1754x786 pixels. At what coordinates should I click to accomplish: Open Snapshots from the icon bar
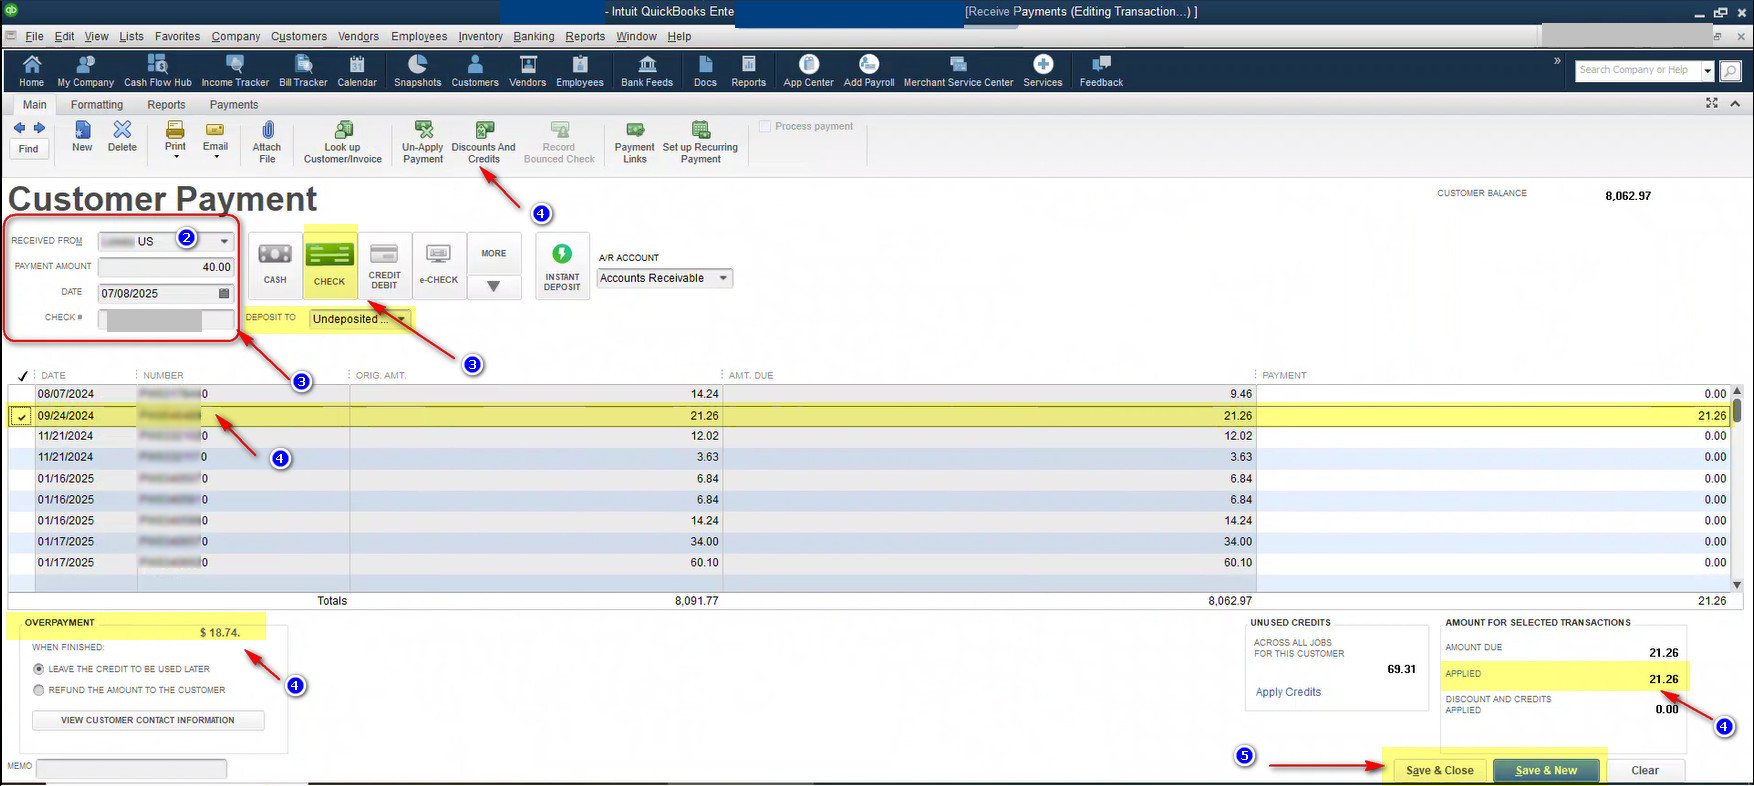click(417, 71)
